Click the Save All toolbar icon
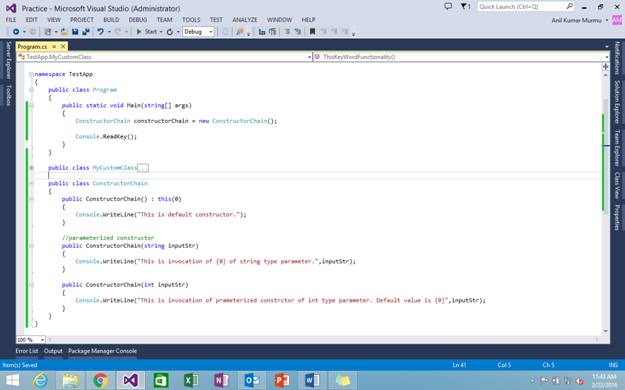625x390 pixels. click(86, 32)
